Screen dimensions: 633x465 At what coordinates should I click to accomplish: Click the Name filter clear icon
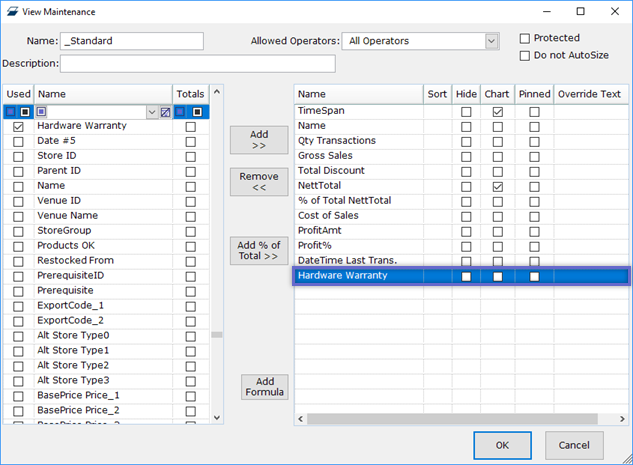(165, 112)
